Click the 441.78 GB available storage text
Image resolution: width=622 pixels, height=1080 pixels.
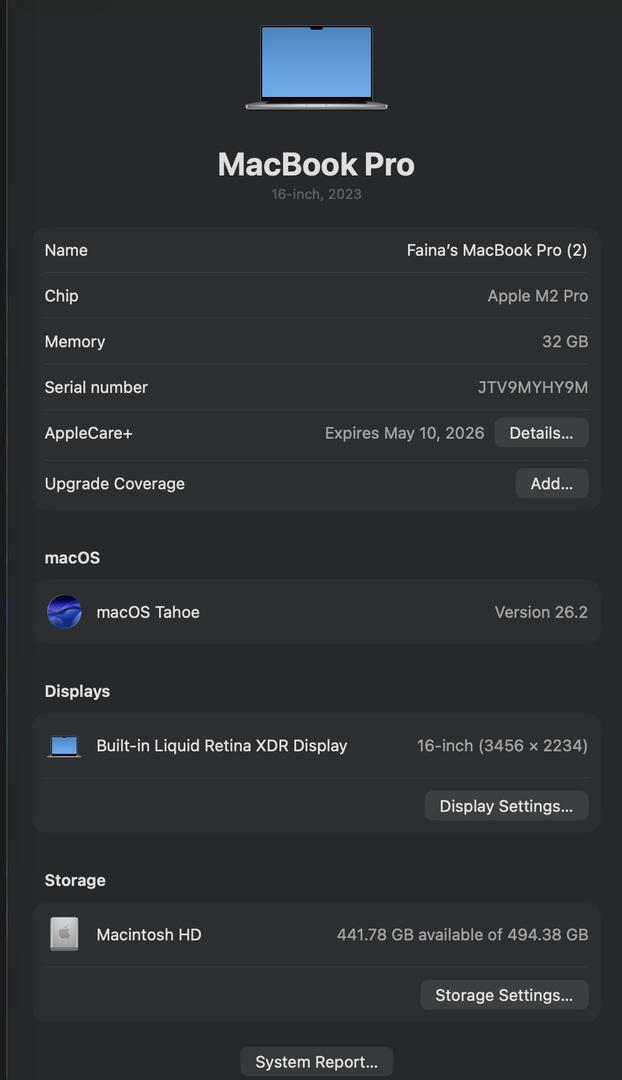462,935
